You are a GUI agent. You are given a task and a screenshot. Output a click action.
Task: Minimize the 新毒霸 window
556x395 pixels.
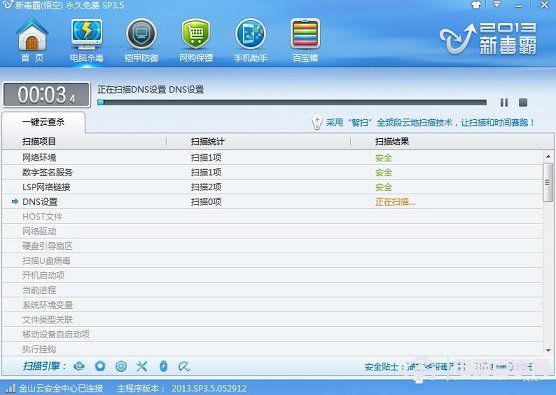518,6
